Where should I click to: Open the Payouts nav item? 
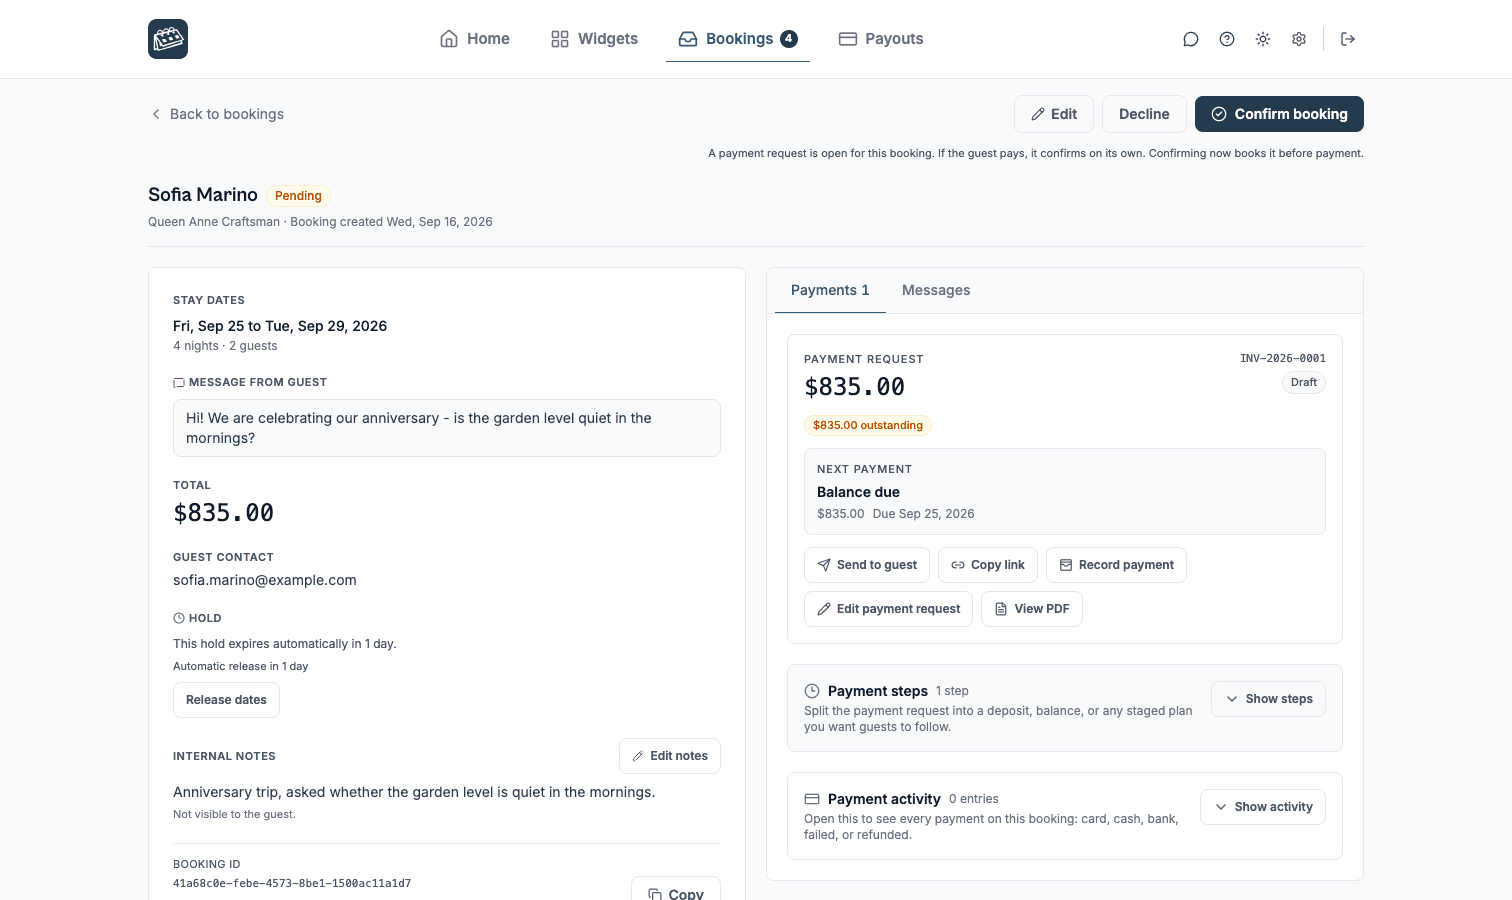(x=881, y=39)
